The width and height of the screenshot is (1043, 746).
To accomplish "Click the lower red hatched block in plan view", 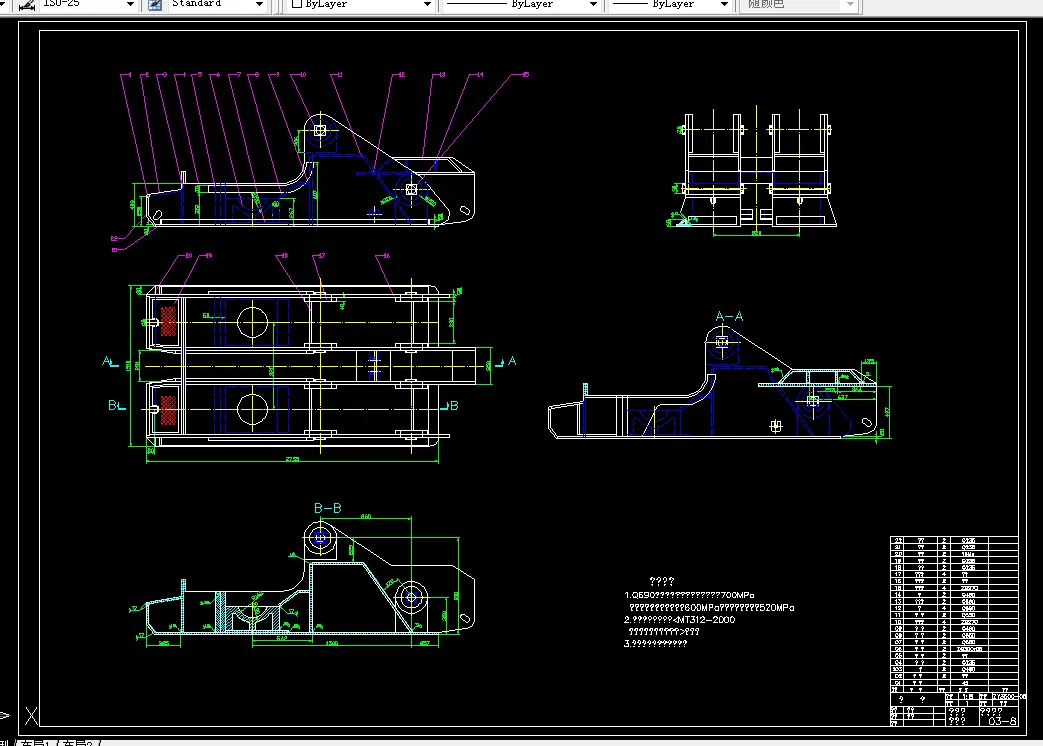I will [x=168, y=410].
